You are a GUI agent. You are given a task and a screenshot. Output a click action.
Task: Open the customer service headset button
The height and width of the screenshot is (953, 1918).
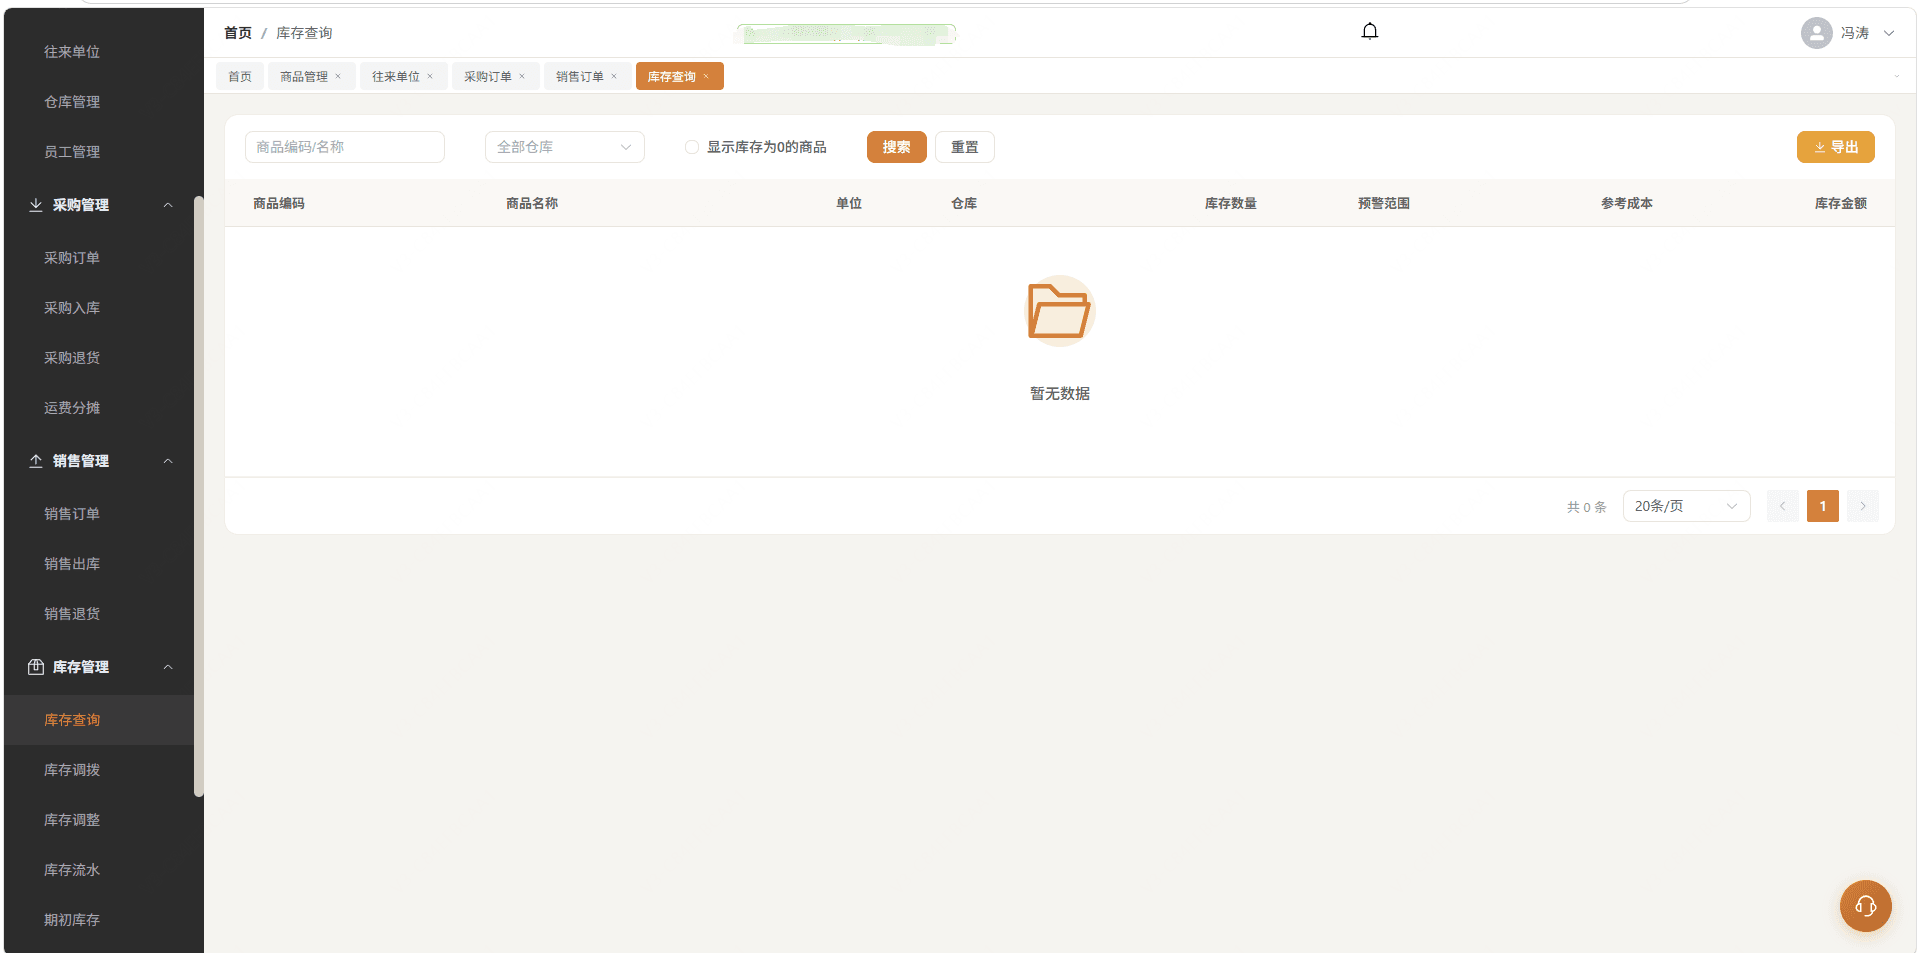[x=1865, y=906]
